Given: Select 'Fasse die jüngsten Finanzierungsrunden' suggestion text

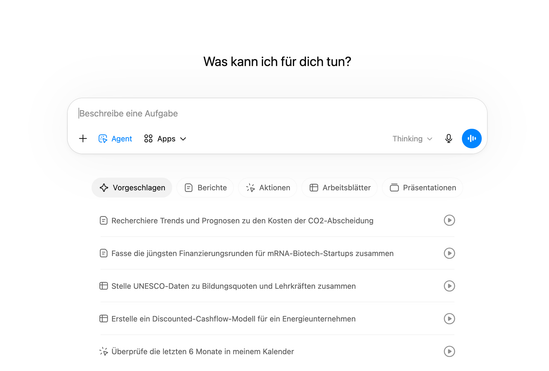Looking at the screenshot, I should pos(252,253).
